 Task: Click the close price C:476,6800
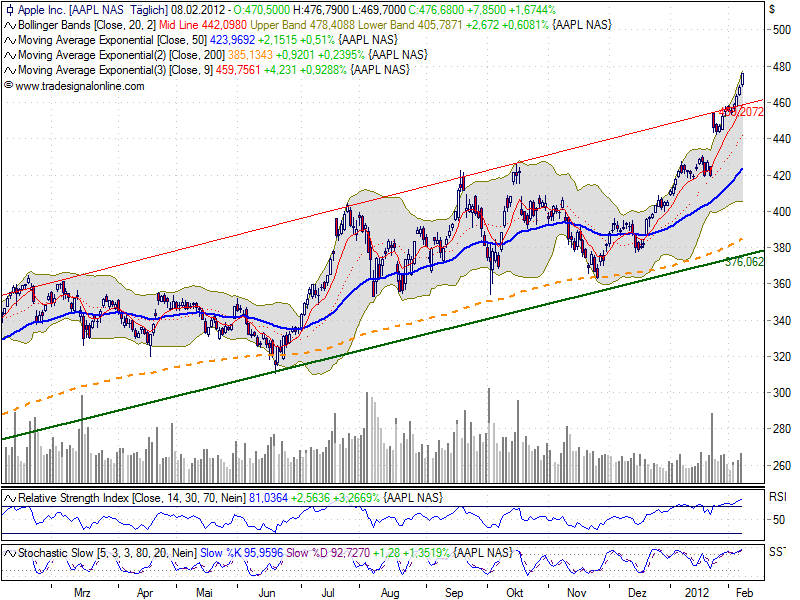[x=436, y=10]
